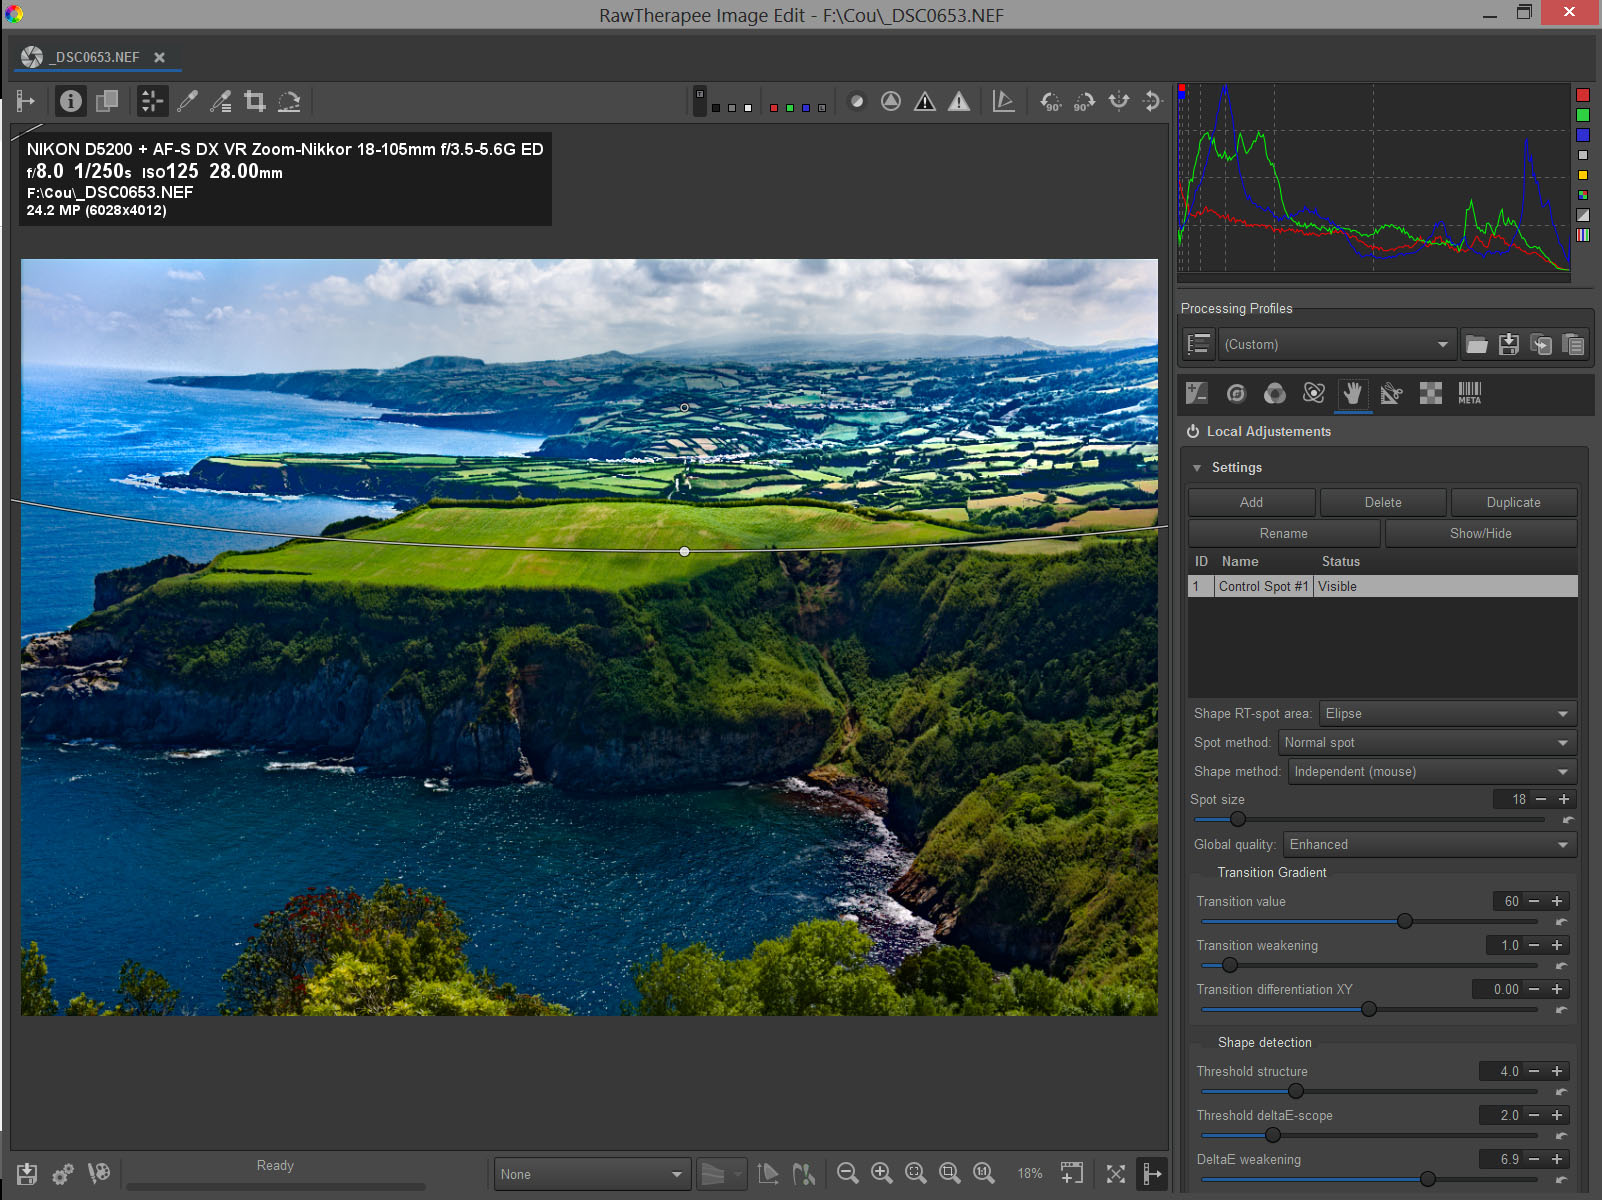Collapse the Settings section
This screenshot has height=1200, width=1602.
tap(1197, 468)
